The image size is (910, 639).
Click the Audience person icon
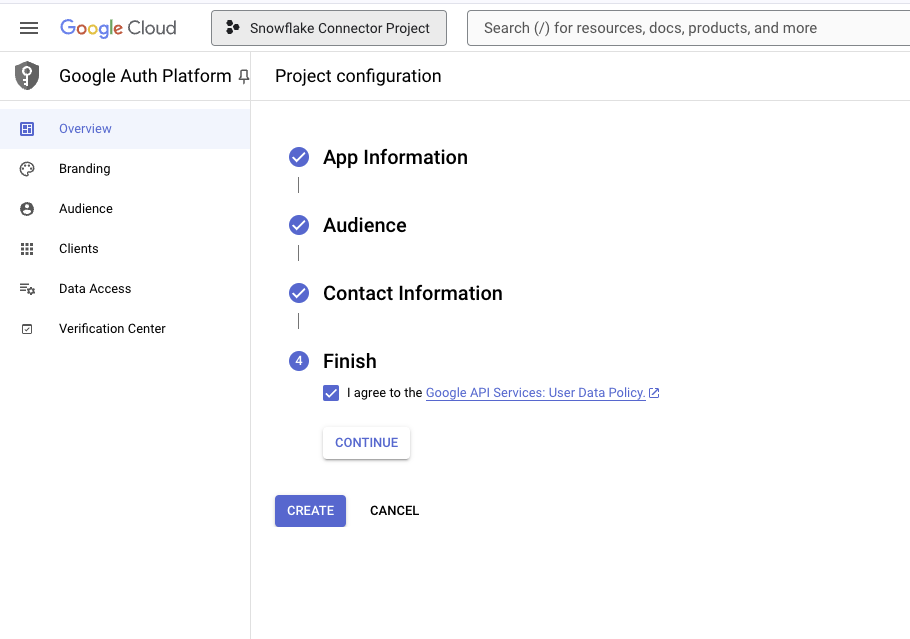pos(27,209)
